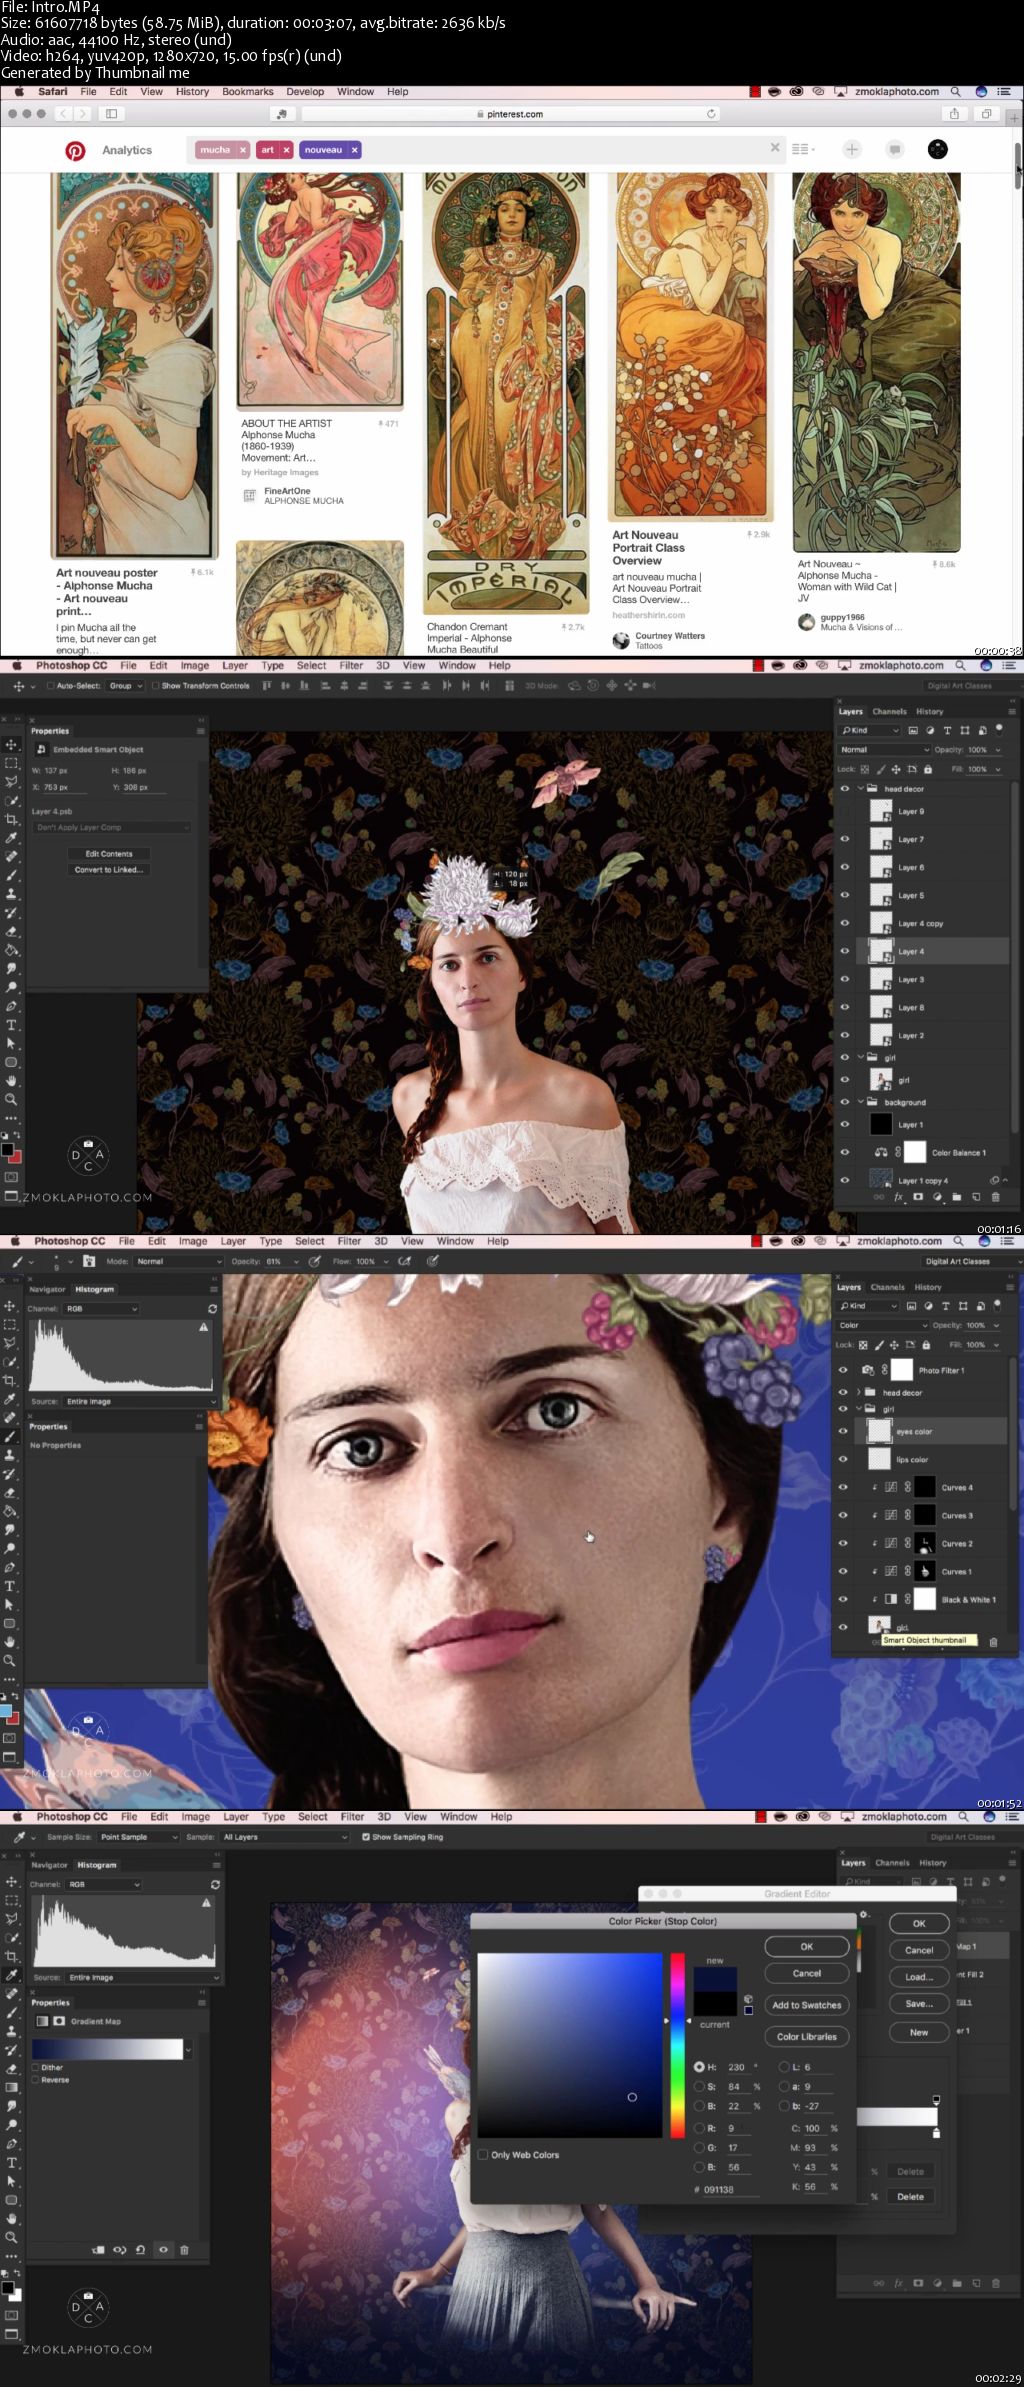Click the Edit Contents button

click(x=109, y=854)
